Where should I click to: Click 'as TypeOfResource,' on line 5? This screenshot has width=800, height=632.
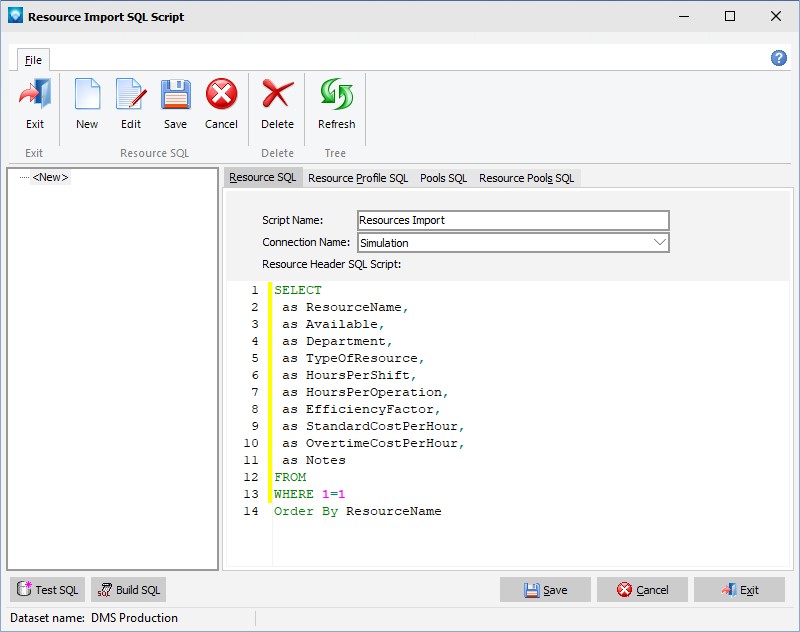tap(353, 358)
